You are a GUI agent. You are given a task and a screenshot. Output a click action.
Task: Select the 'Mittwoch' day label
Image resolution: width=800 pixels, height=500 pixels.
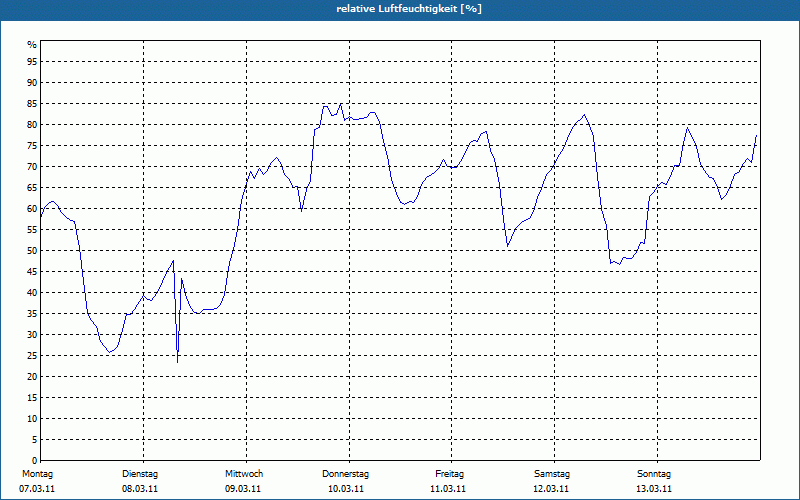[x=244, y=474]
